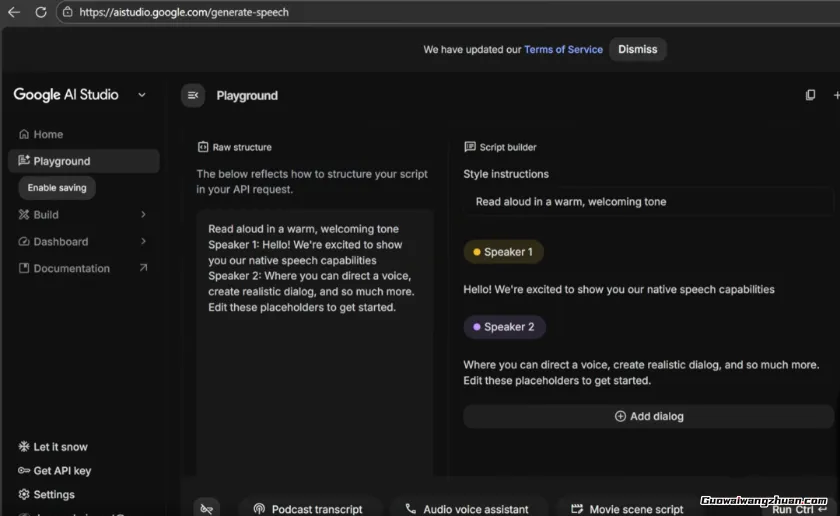Select Playground in the sidebar
Image resolution: width=840 pixels, height=516 pixels.
coord(62,161)
